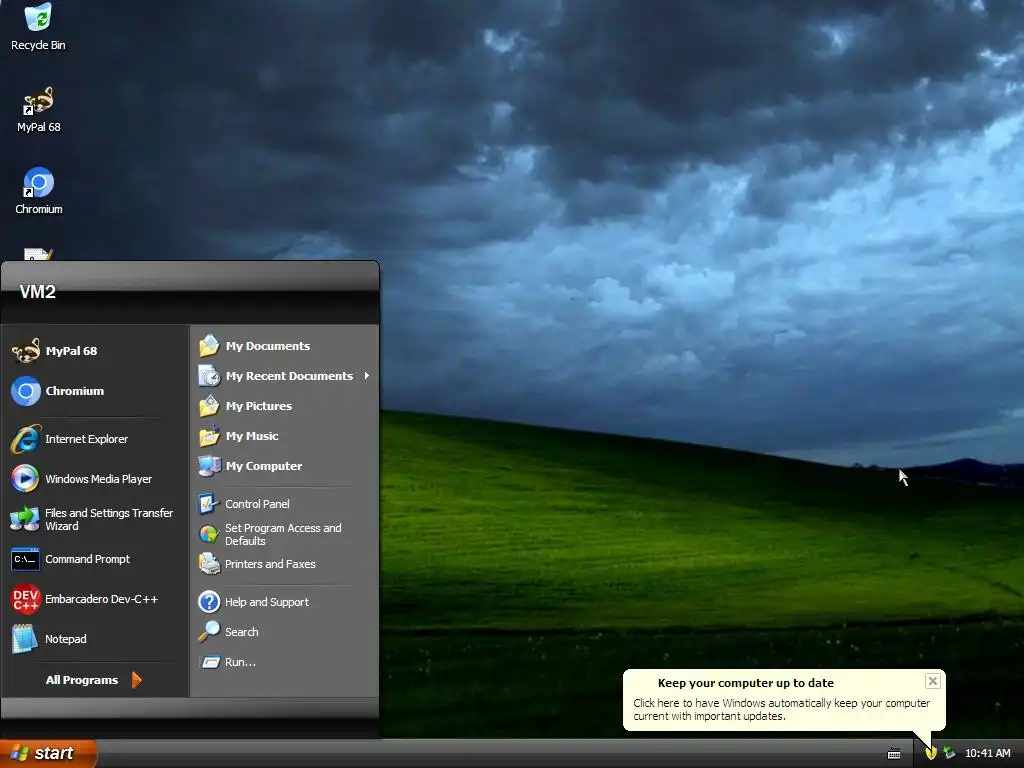Open the Run... dialog

284,662
